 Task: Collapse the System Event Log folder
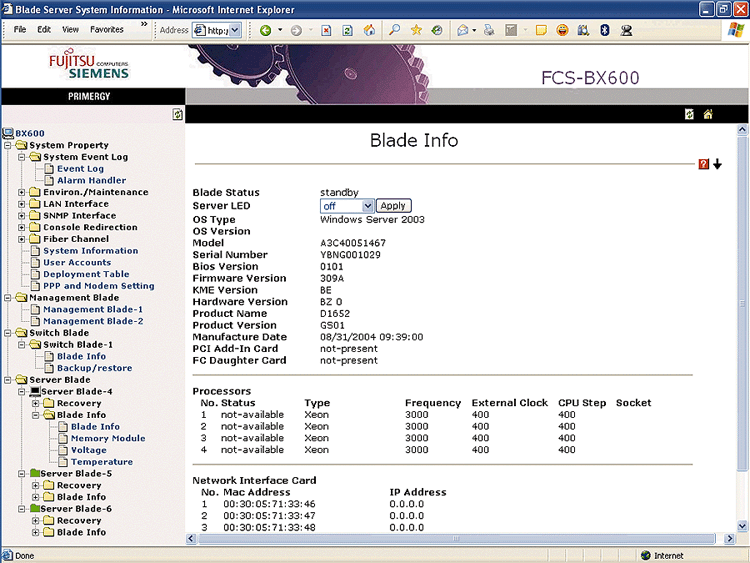click(x=22, y=157)
